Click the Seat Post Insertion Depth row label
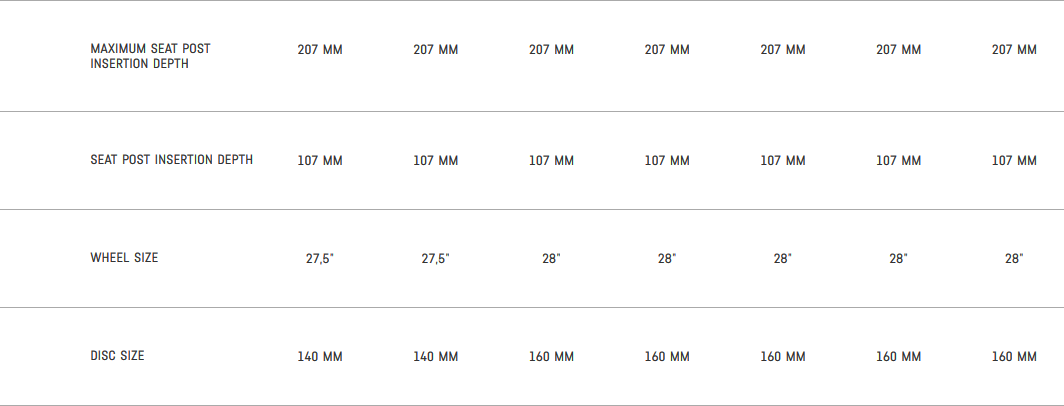The height and width of the screenshot is (406, 1064). (171, 160)
